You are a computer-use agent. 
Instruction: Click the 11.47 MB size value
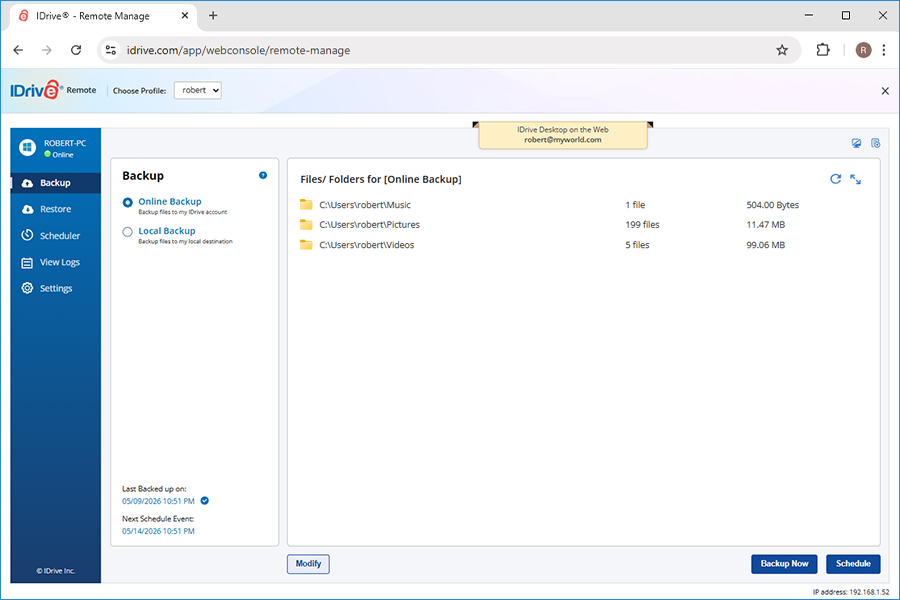pyautogui.click(x=766, y=225)
